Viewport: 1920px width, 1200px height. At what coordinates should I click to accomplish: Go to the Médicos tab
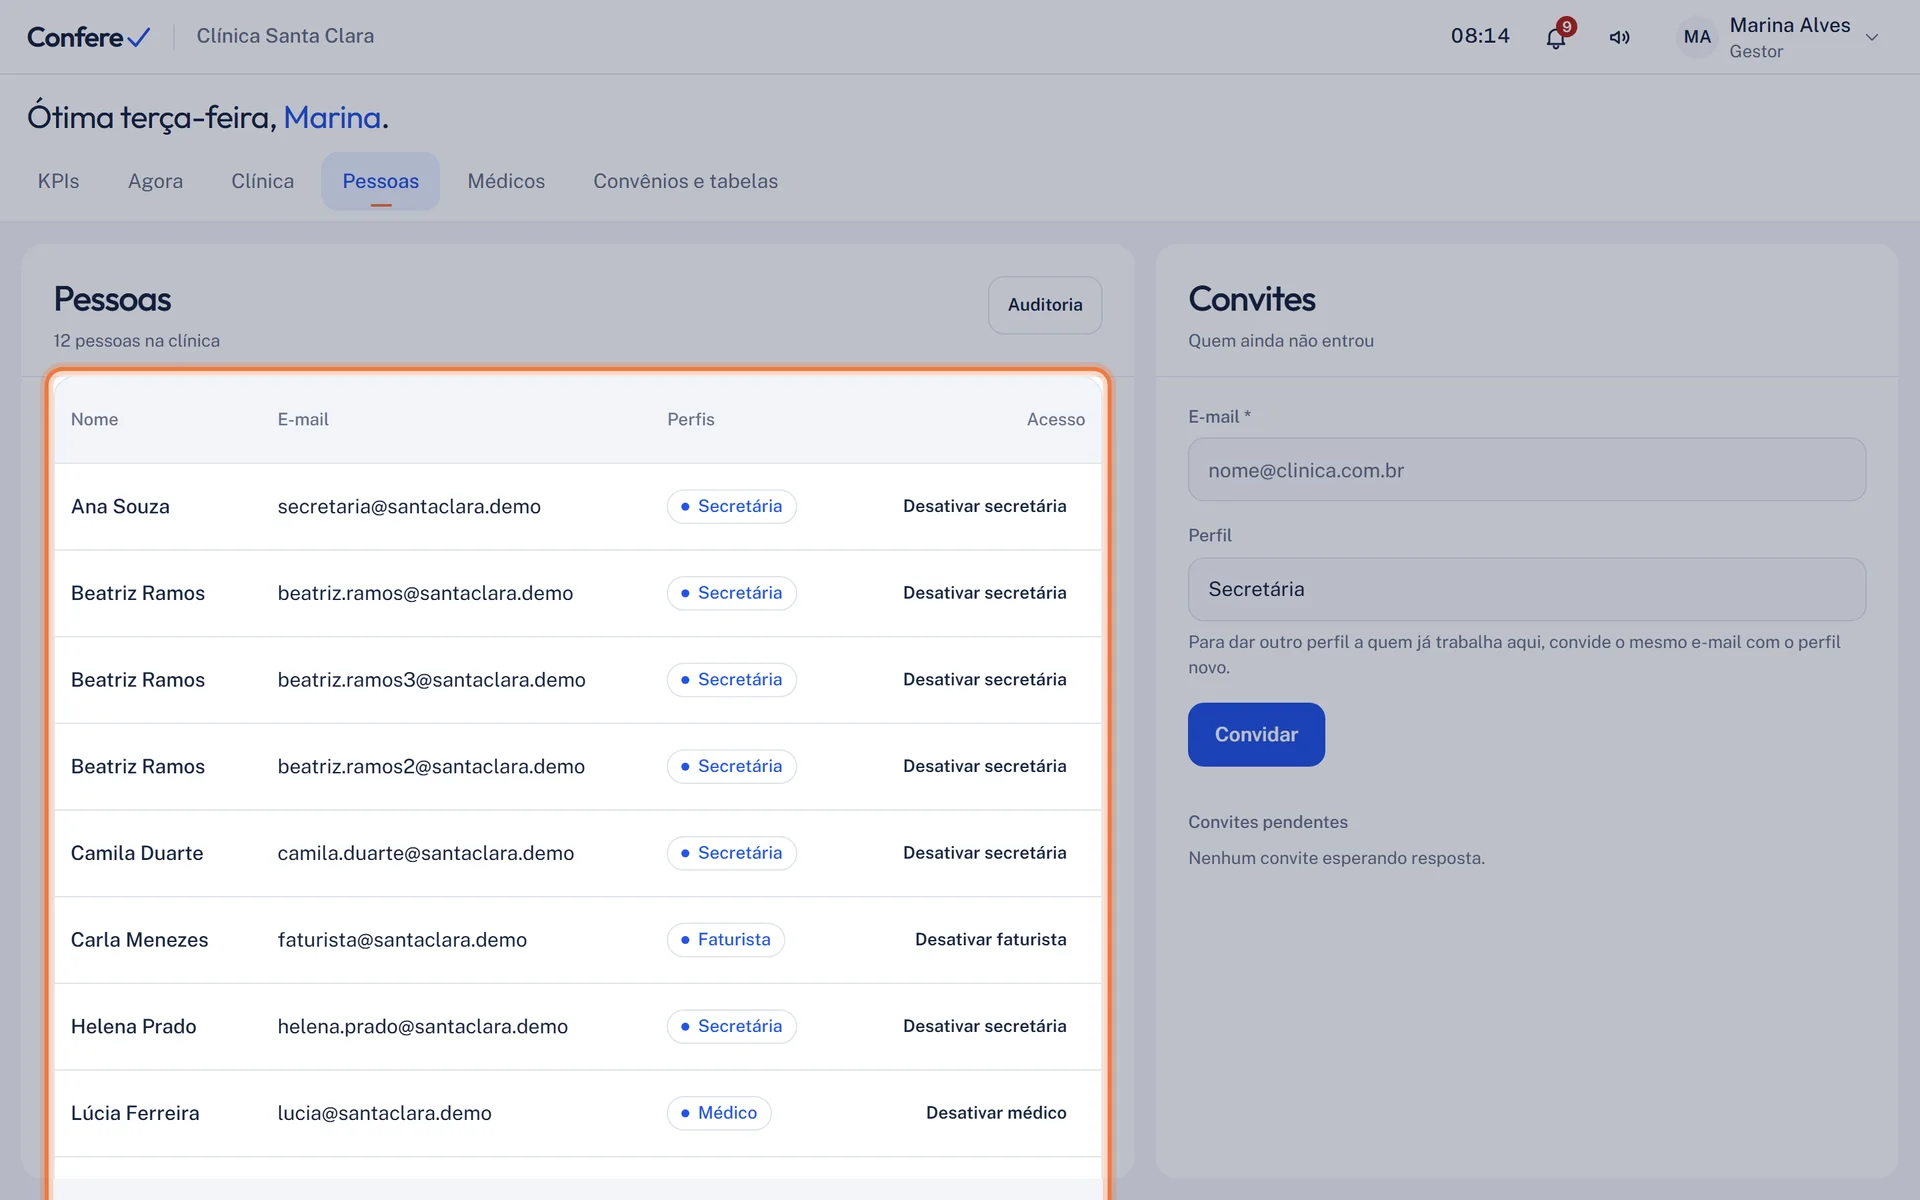coord(506,181)
